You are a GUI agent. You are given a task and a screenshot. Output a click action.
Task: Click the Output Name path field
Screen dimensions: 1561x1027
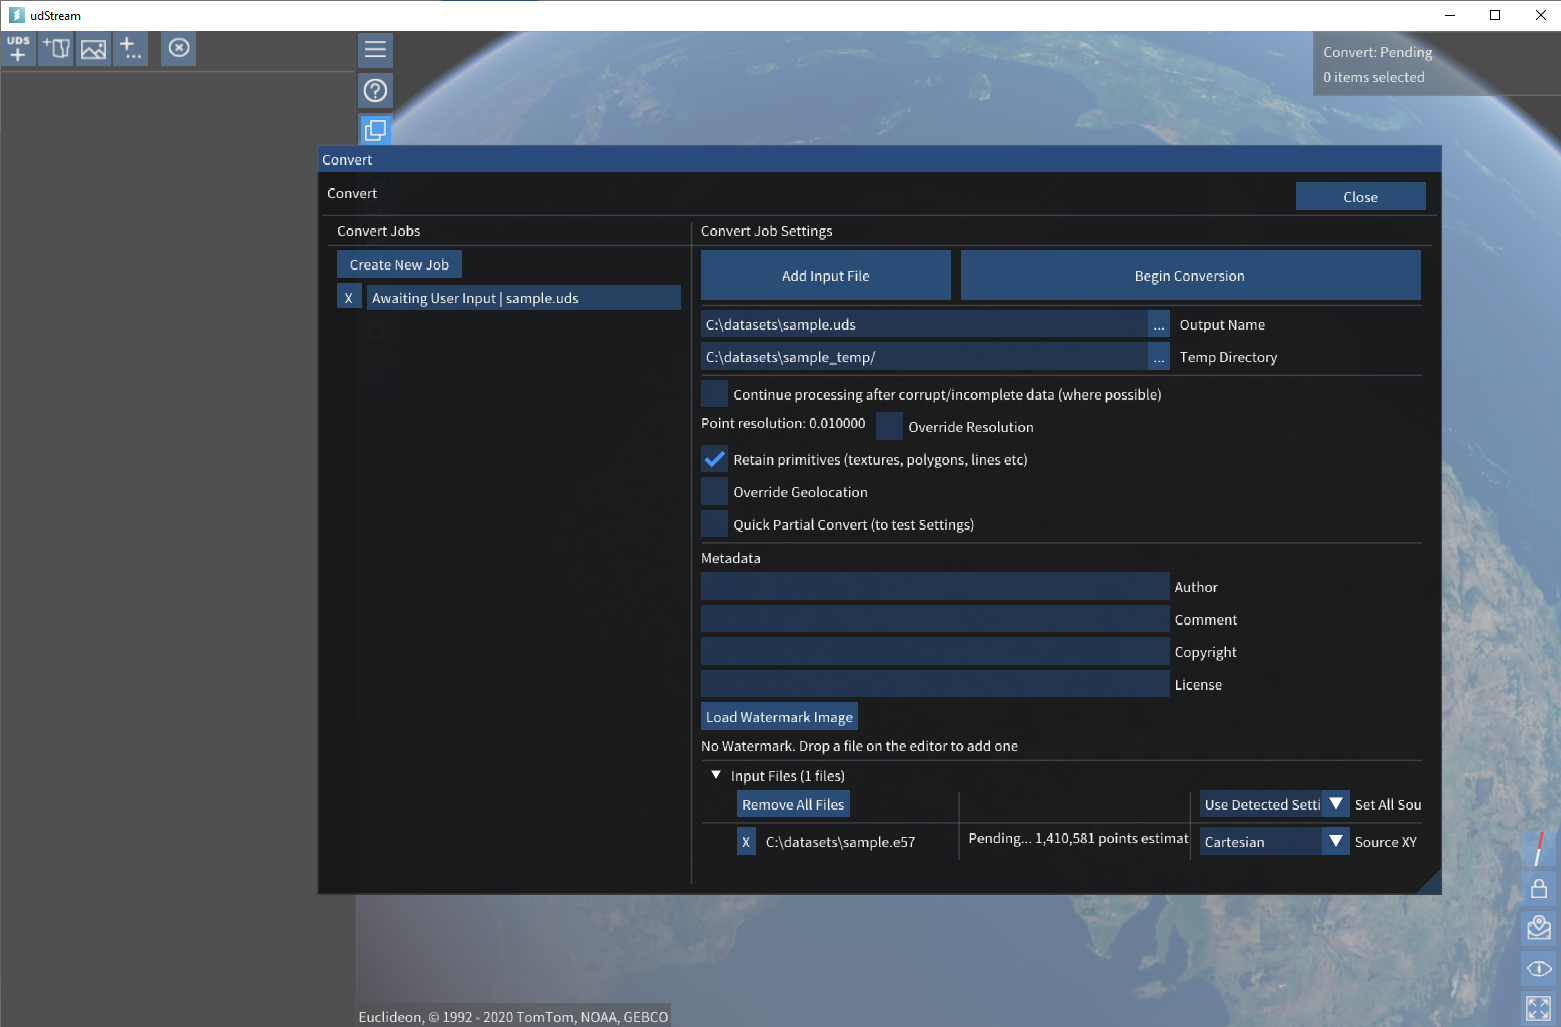click(x=925, y=325)
